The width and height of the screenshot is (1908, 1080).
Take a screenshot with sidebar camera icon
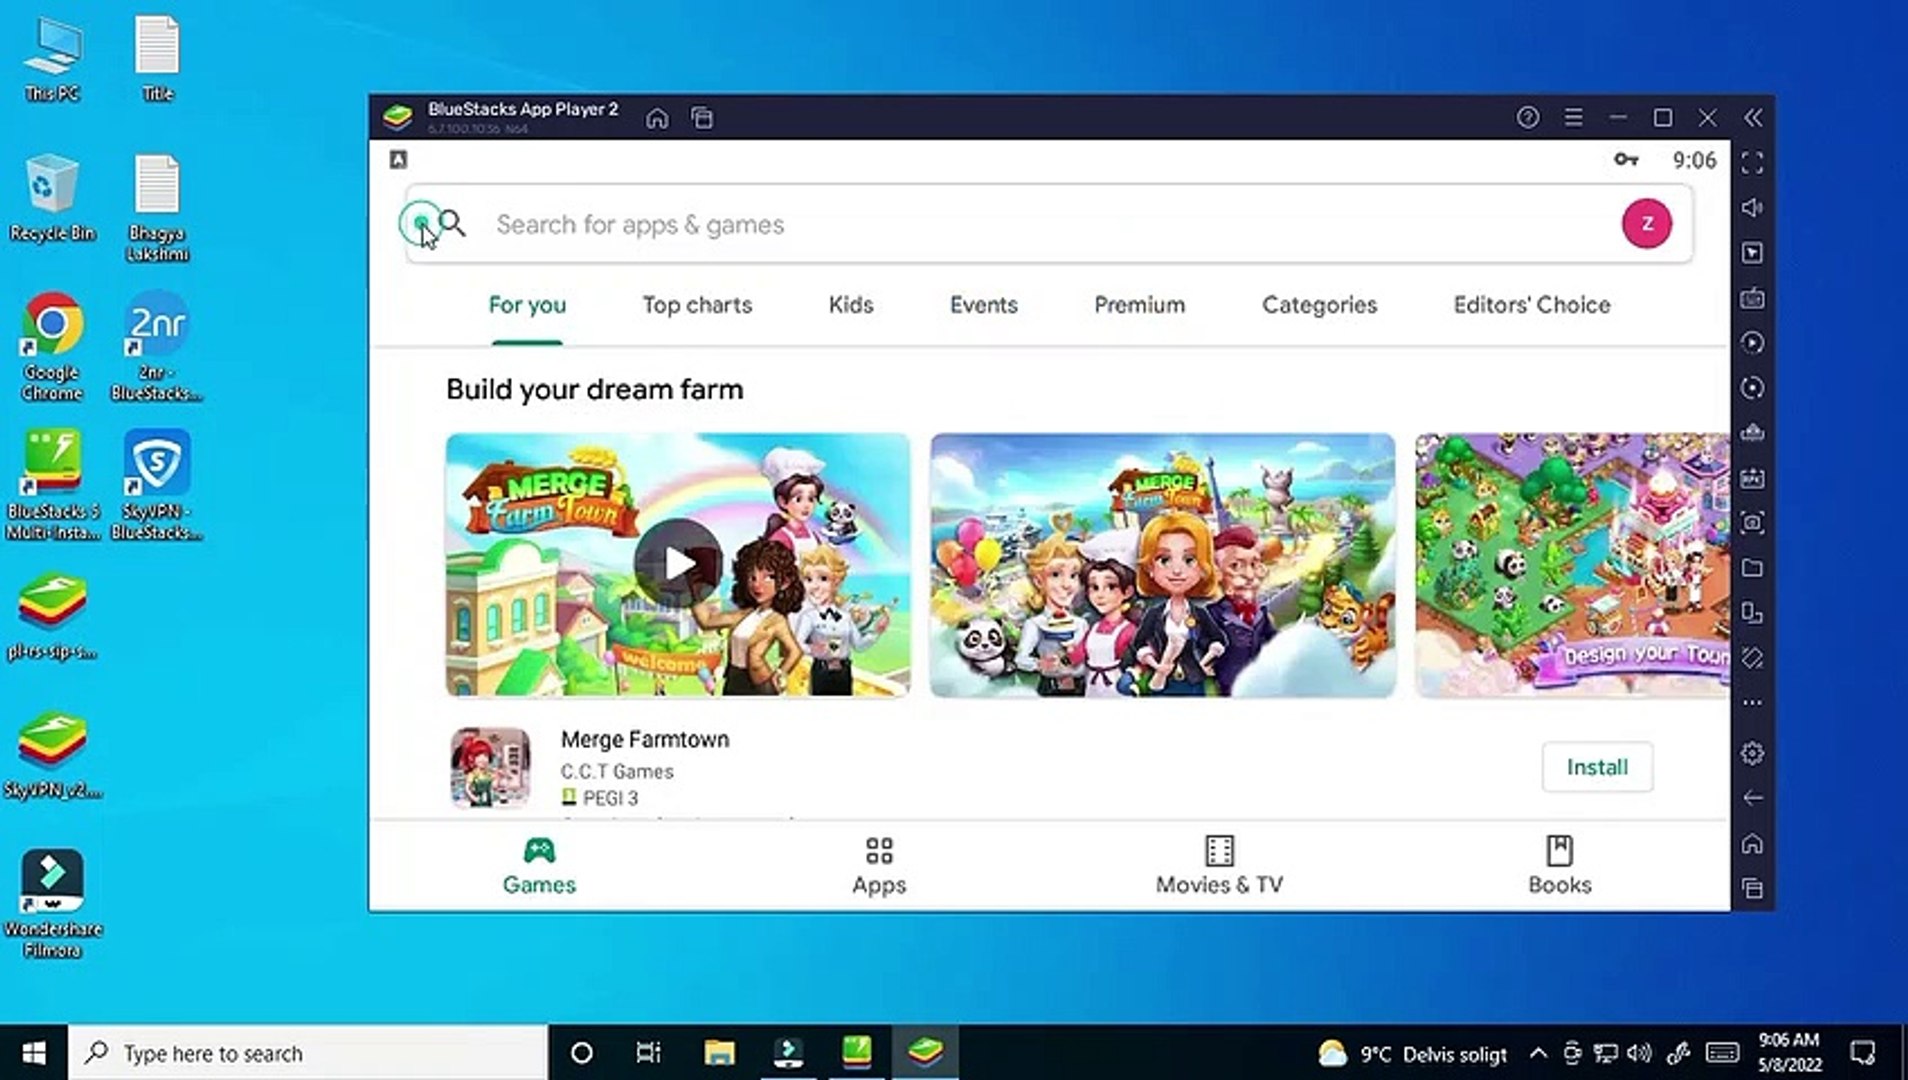tap(1752, 522)
